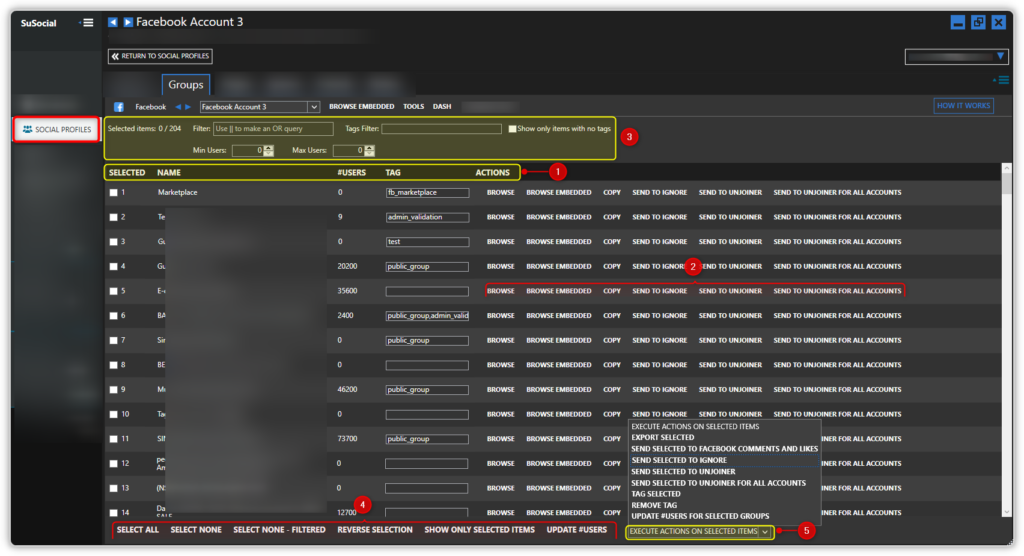Viewport: 1024px width, 556px height.
Task: Click the right-side panel menu icon near tabs
Action: point(999,80)
